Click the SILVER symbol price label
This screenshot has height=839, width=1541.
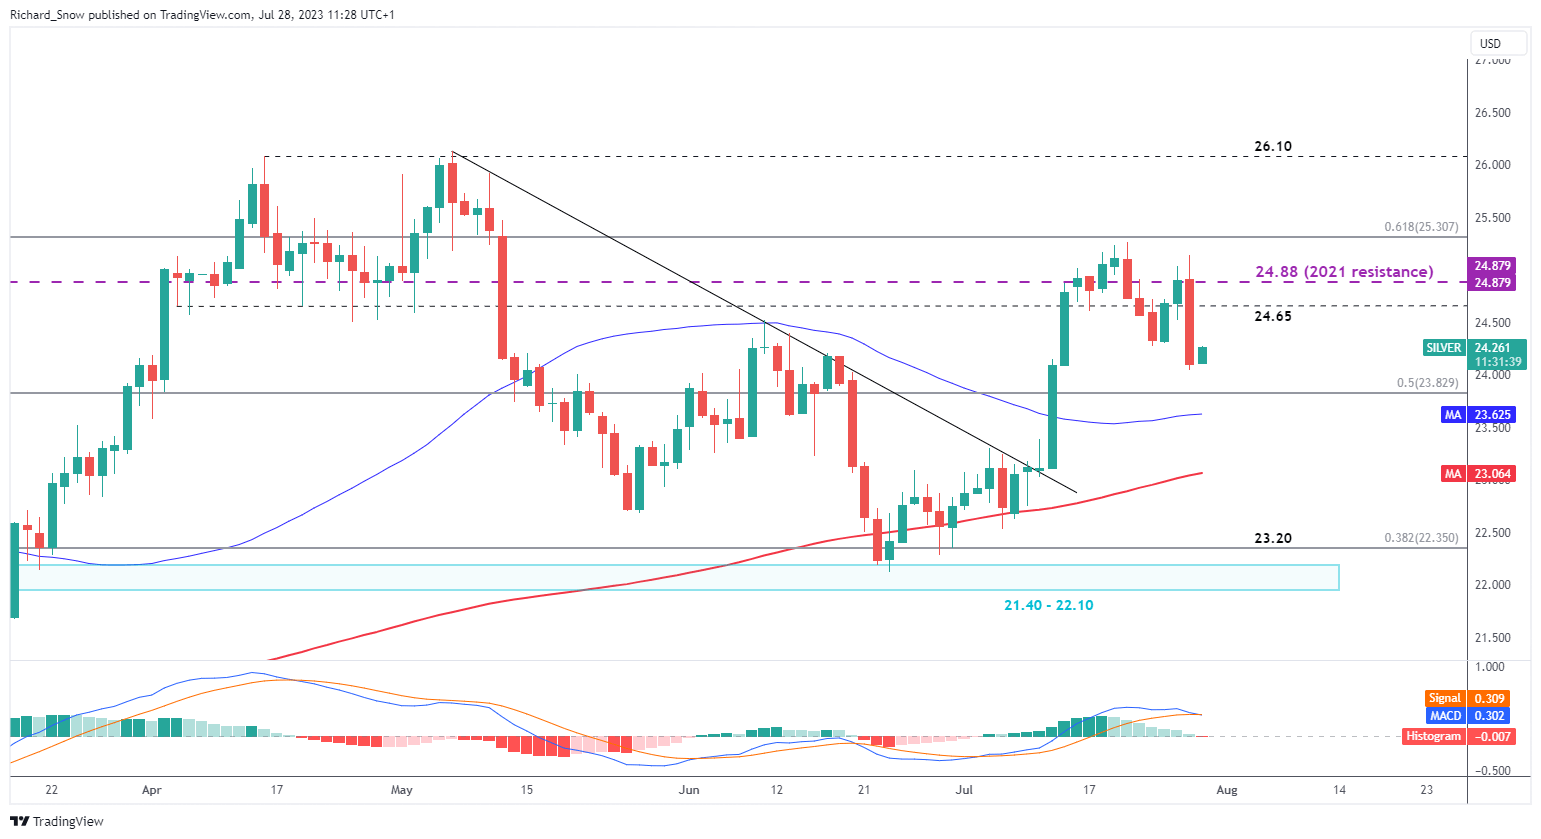pos(1443,348)
